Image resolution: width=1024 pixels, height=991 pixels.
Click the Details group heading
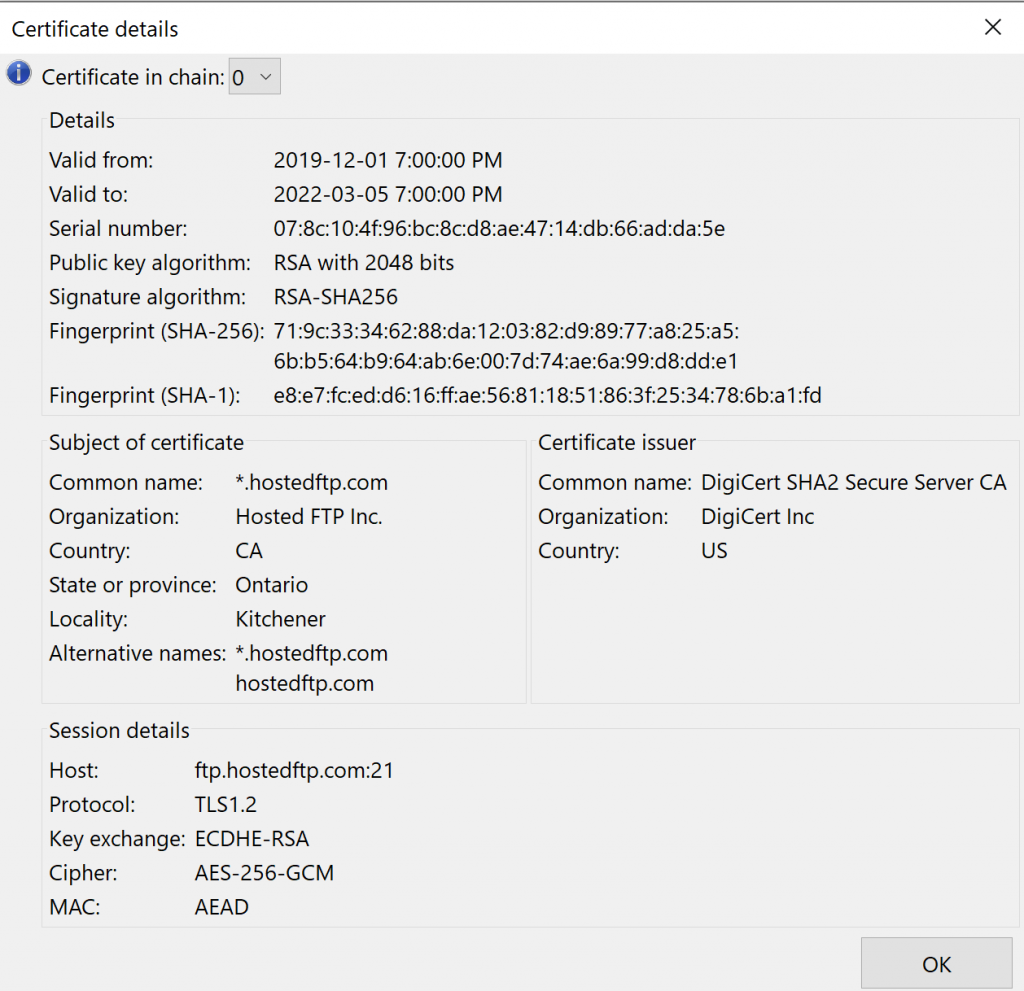[x=82, y=120]
